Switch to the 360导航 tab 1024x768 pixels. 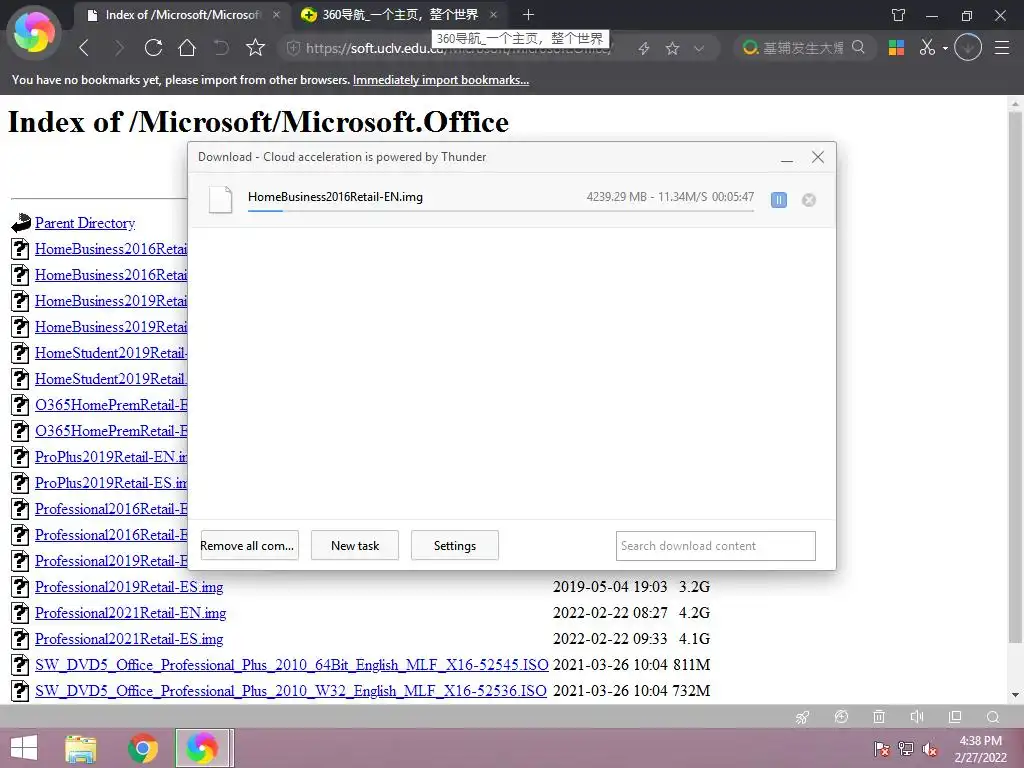400,14
